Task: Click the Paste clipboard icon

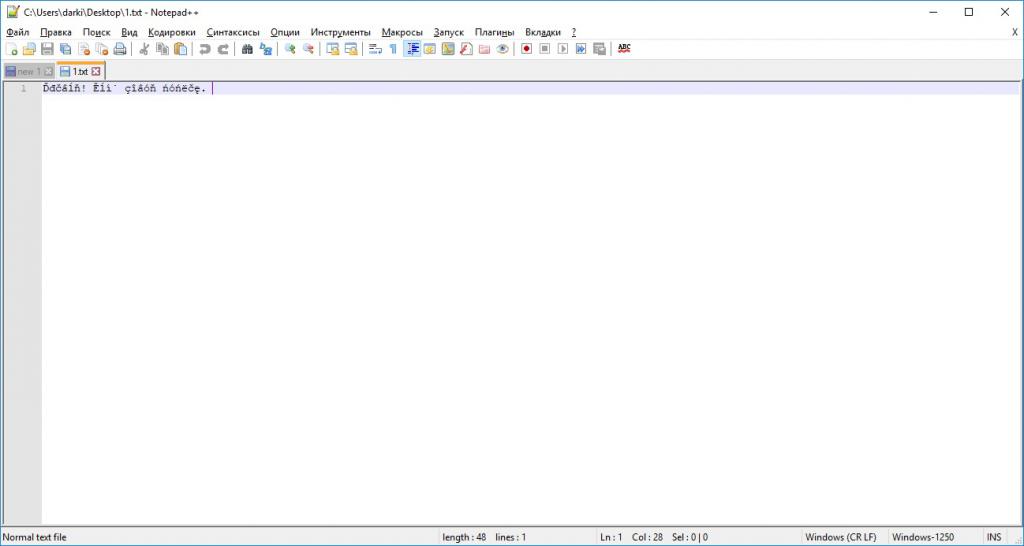Action: [x=181, y=49]
